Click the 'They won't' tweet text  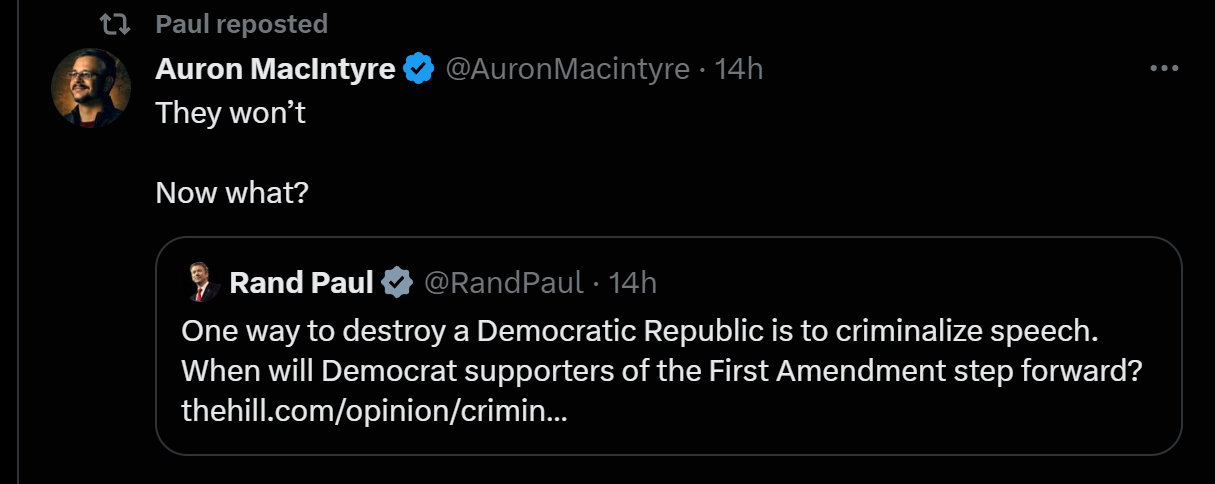(230, 112)
